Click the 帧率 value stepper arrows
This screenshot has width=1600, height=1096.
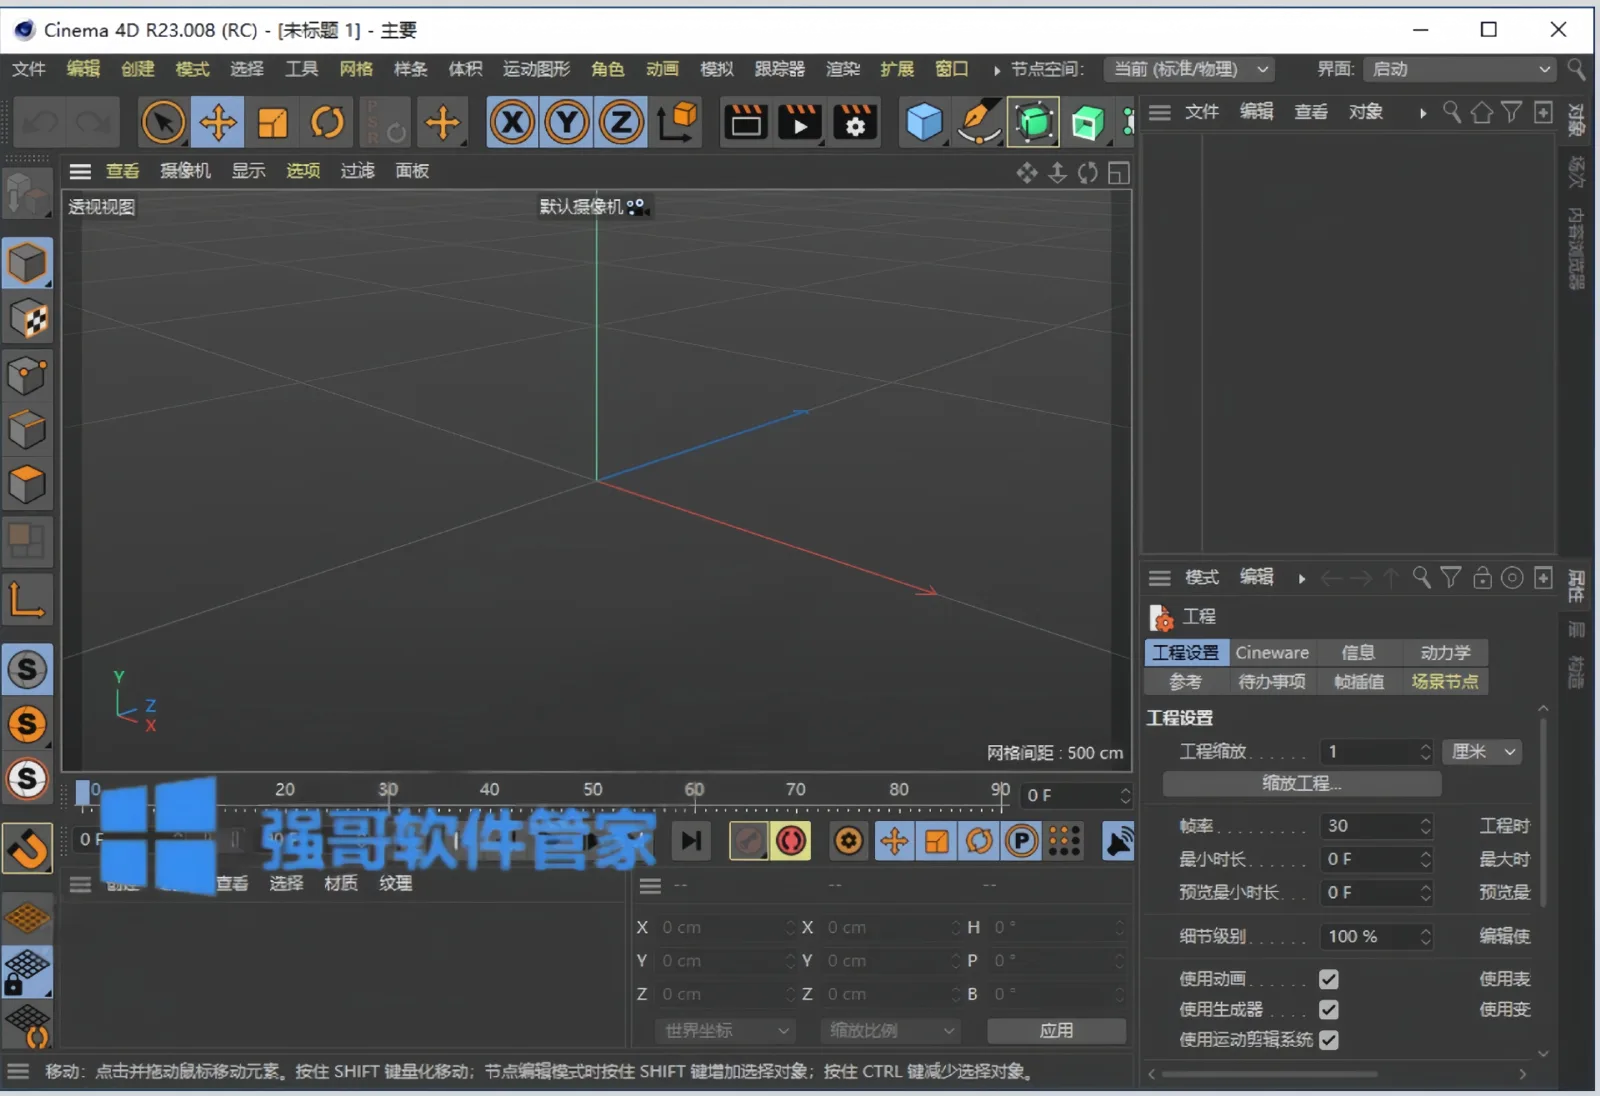1426,826
